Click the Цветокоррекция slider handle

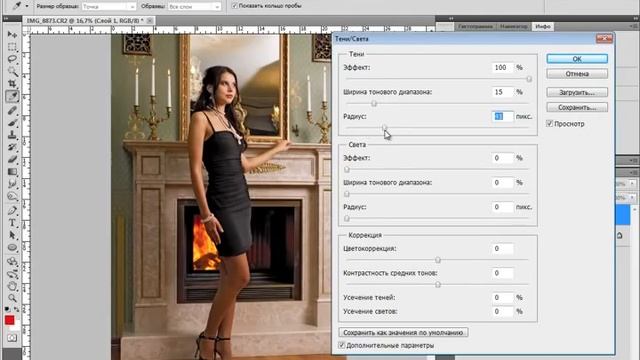click(x=438, y=260)
